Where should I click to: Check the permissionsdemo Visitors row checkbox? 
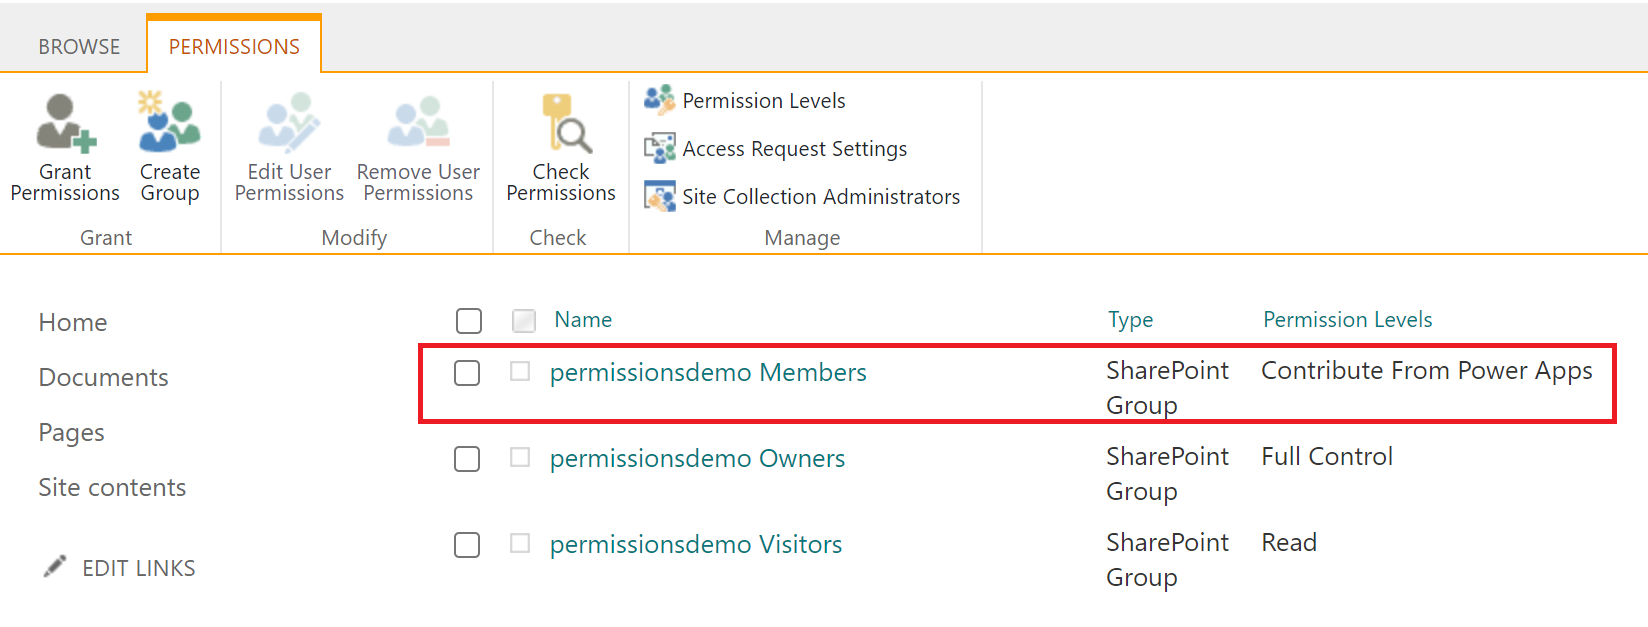467,545
